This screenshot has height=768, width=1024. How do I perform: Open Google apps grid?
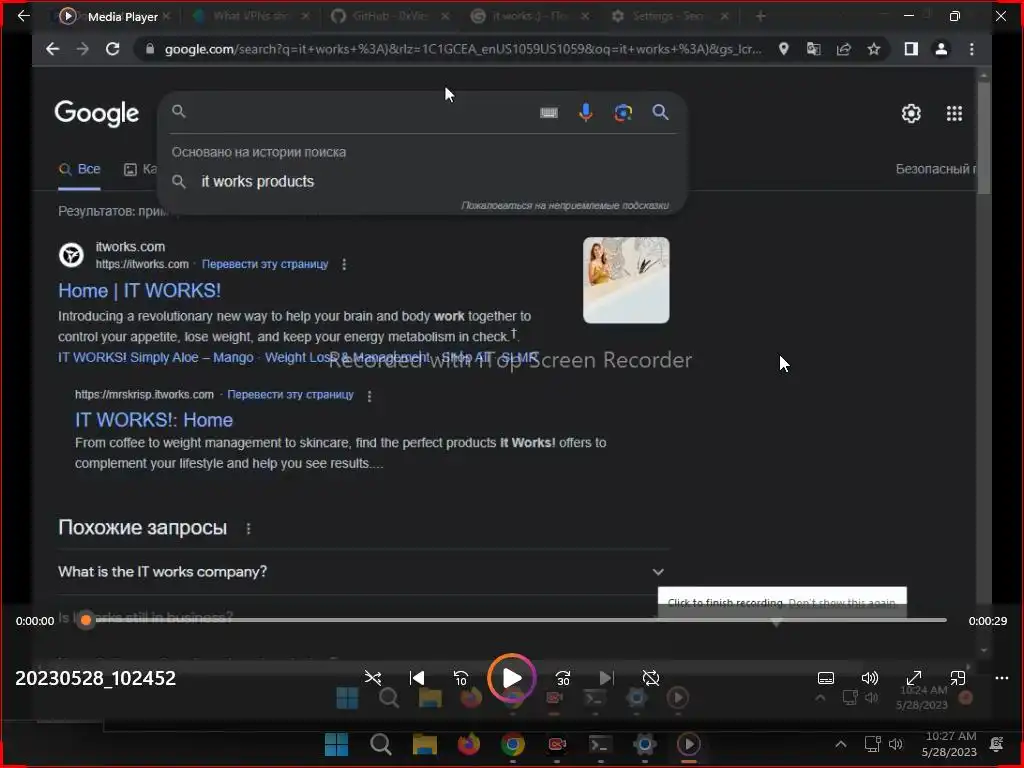tap(954, 114)
